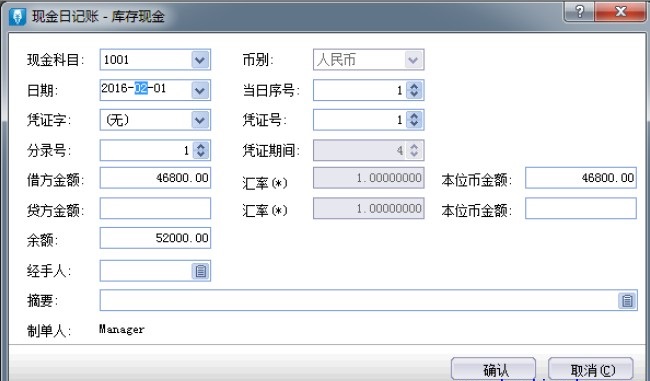The image size is (650, 381).
Task: Open the 摘要 lookup list icon
Action: (x=627, y=301)
